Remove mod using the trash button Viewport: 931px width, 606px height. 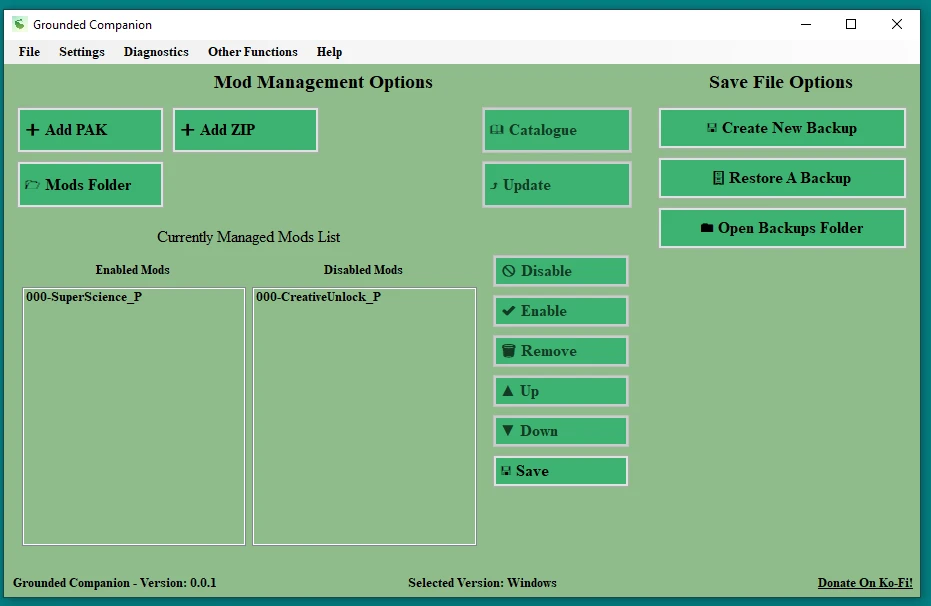coord(560,351)
